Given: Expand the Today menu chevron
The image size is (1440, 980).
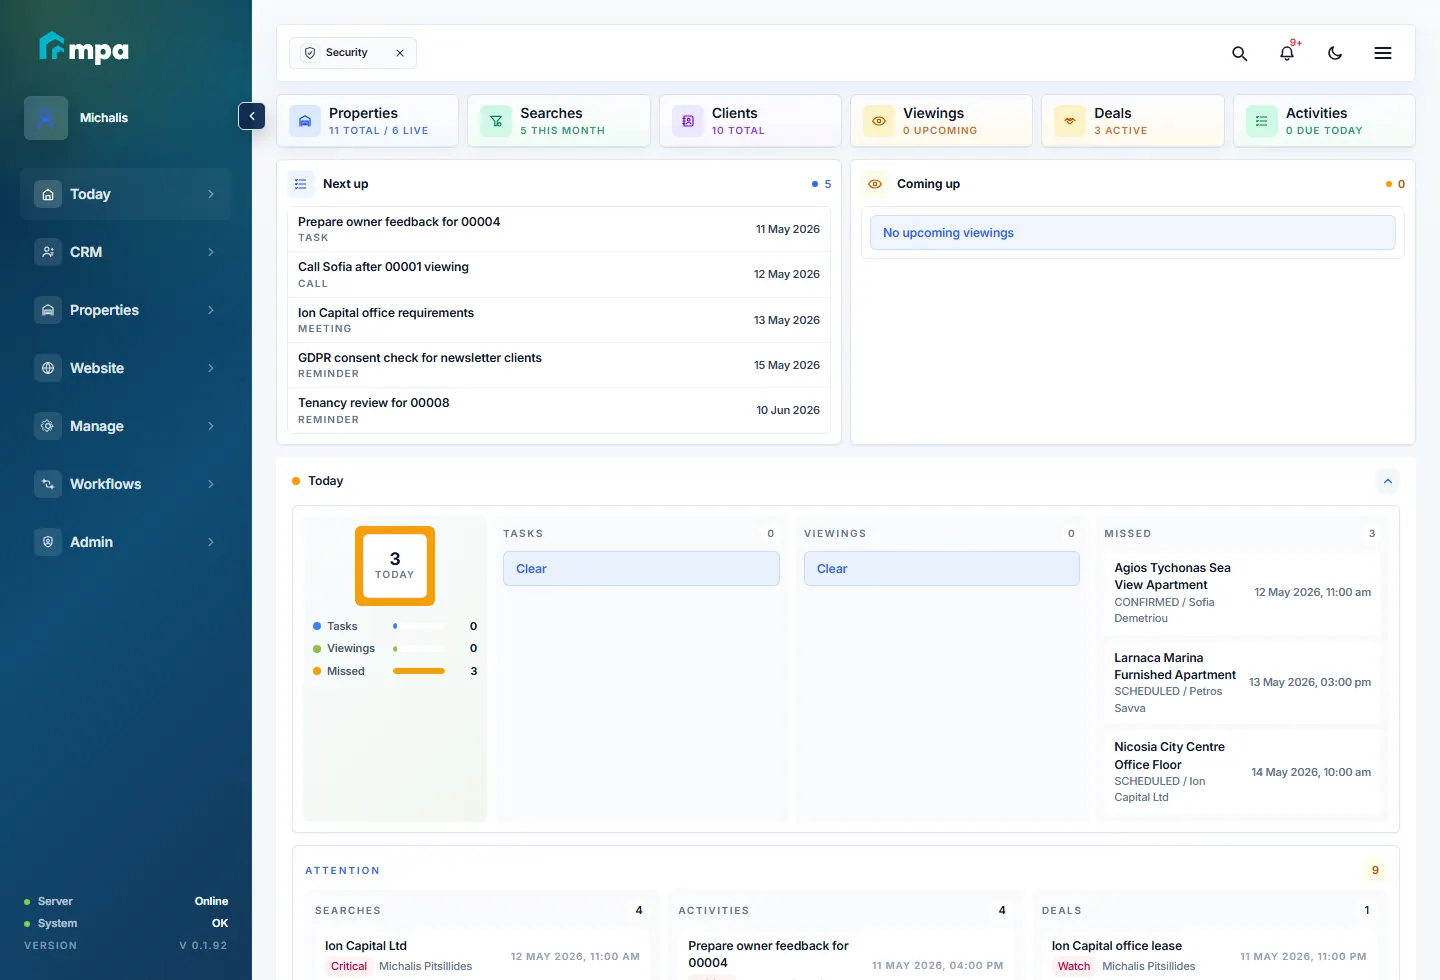Looking at the screenshot, I should [211, 194].
